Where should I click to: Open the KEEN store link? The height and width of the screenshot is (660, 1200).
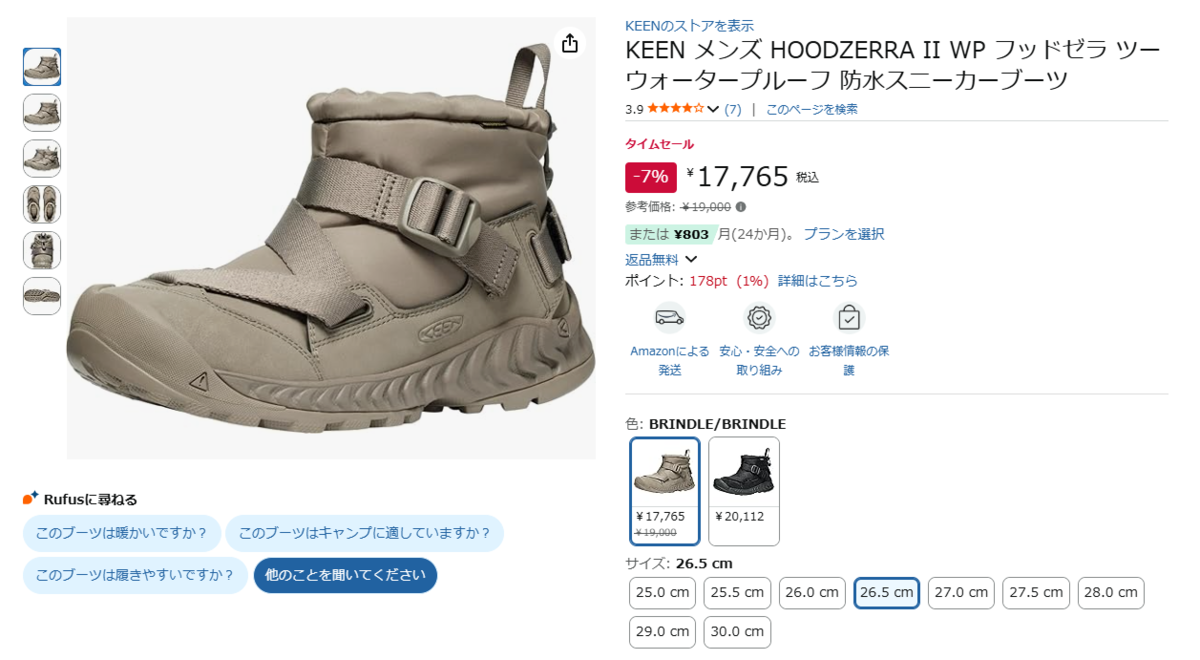(x=689, y=26)
